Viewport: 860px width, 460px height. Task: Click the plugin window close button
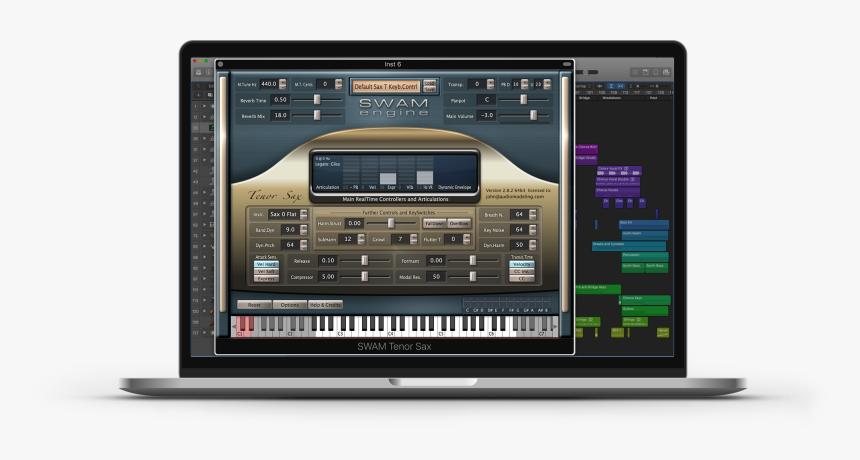coord(220,64)
